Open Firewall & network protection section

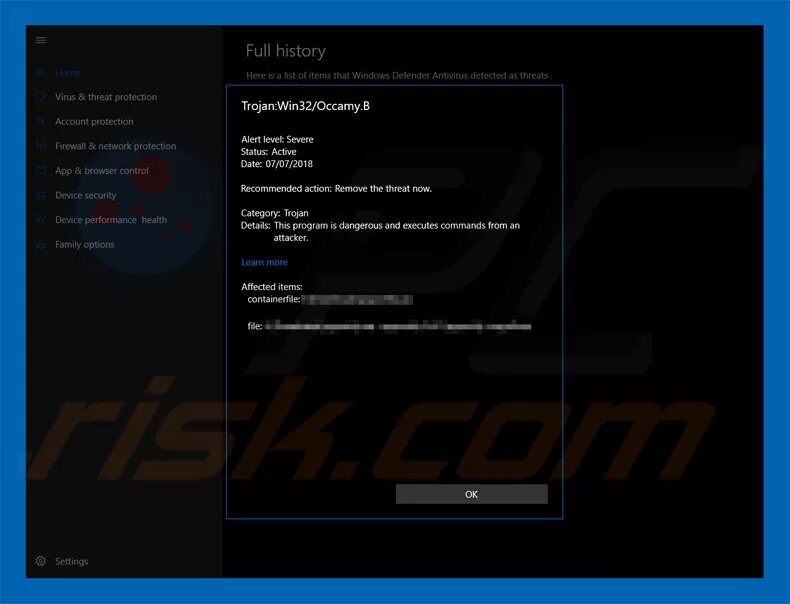(x=115, y=146)
